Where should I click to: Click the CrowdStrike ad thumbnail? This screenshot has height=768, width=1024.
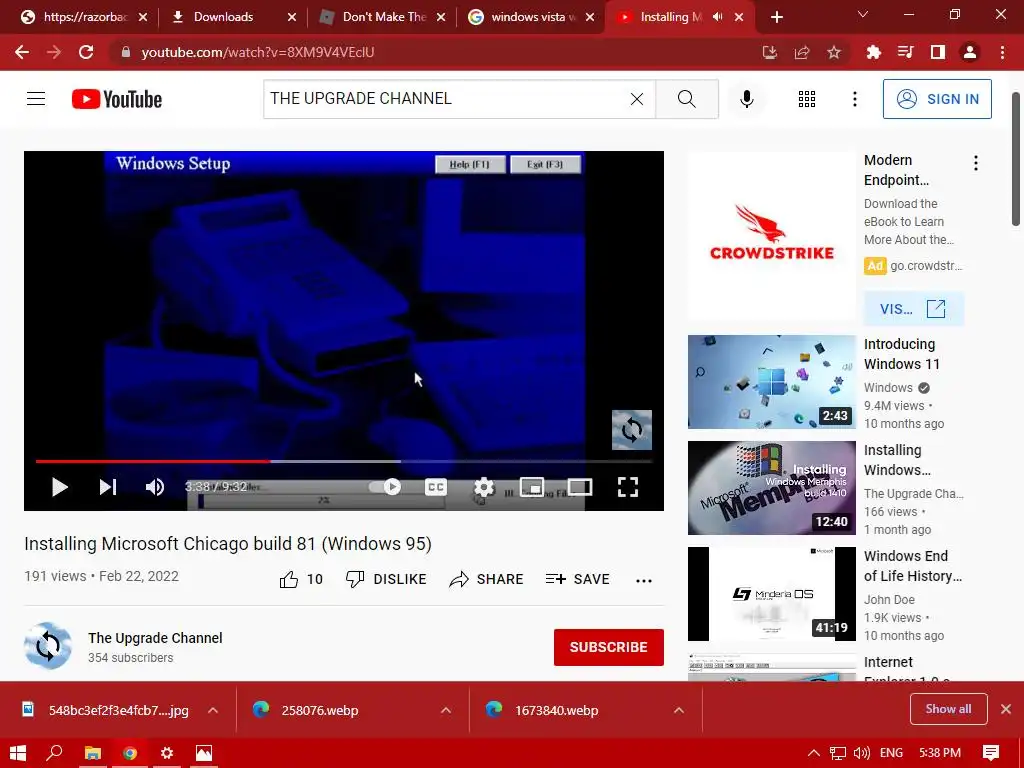point(771,236)
